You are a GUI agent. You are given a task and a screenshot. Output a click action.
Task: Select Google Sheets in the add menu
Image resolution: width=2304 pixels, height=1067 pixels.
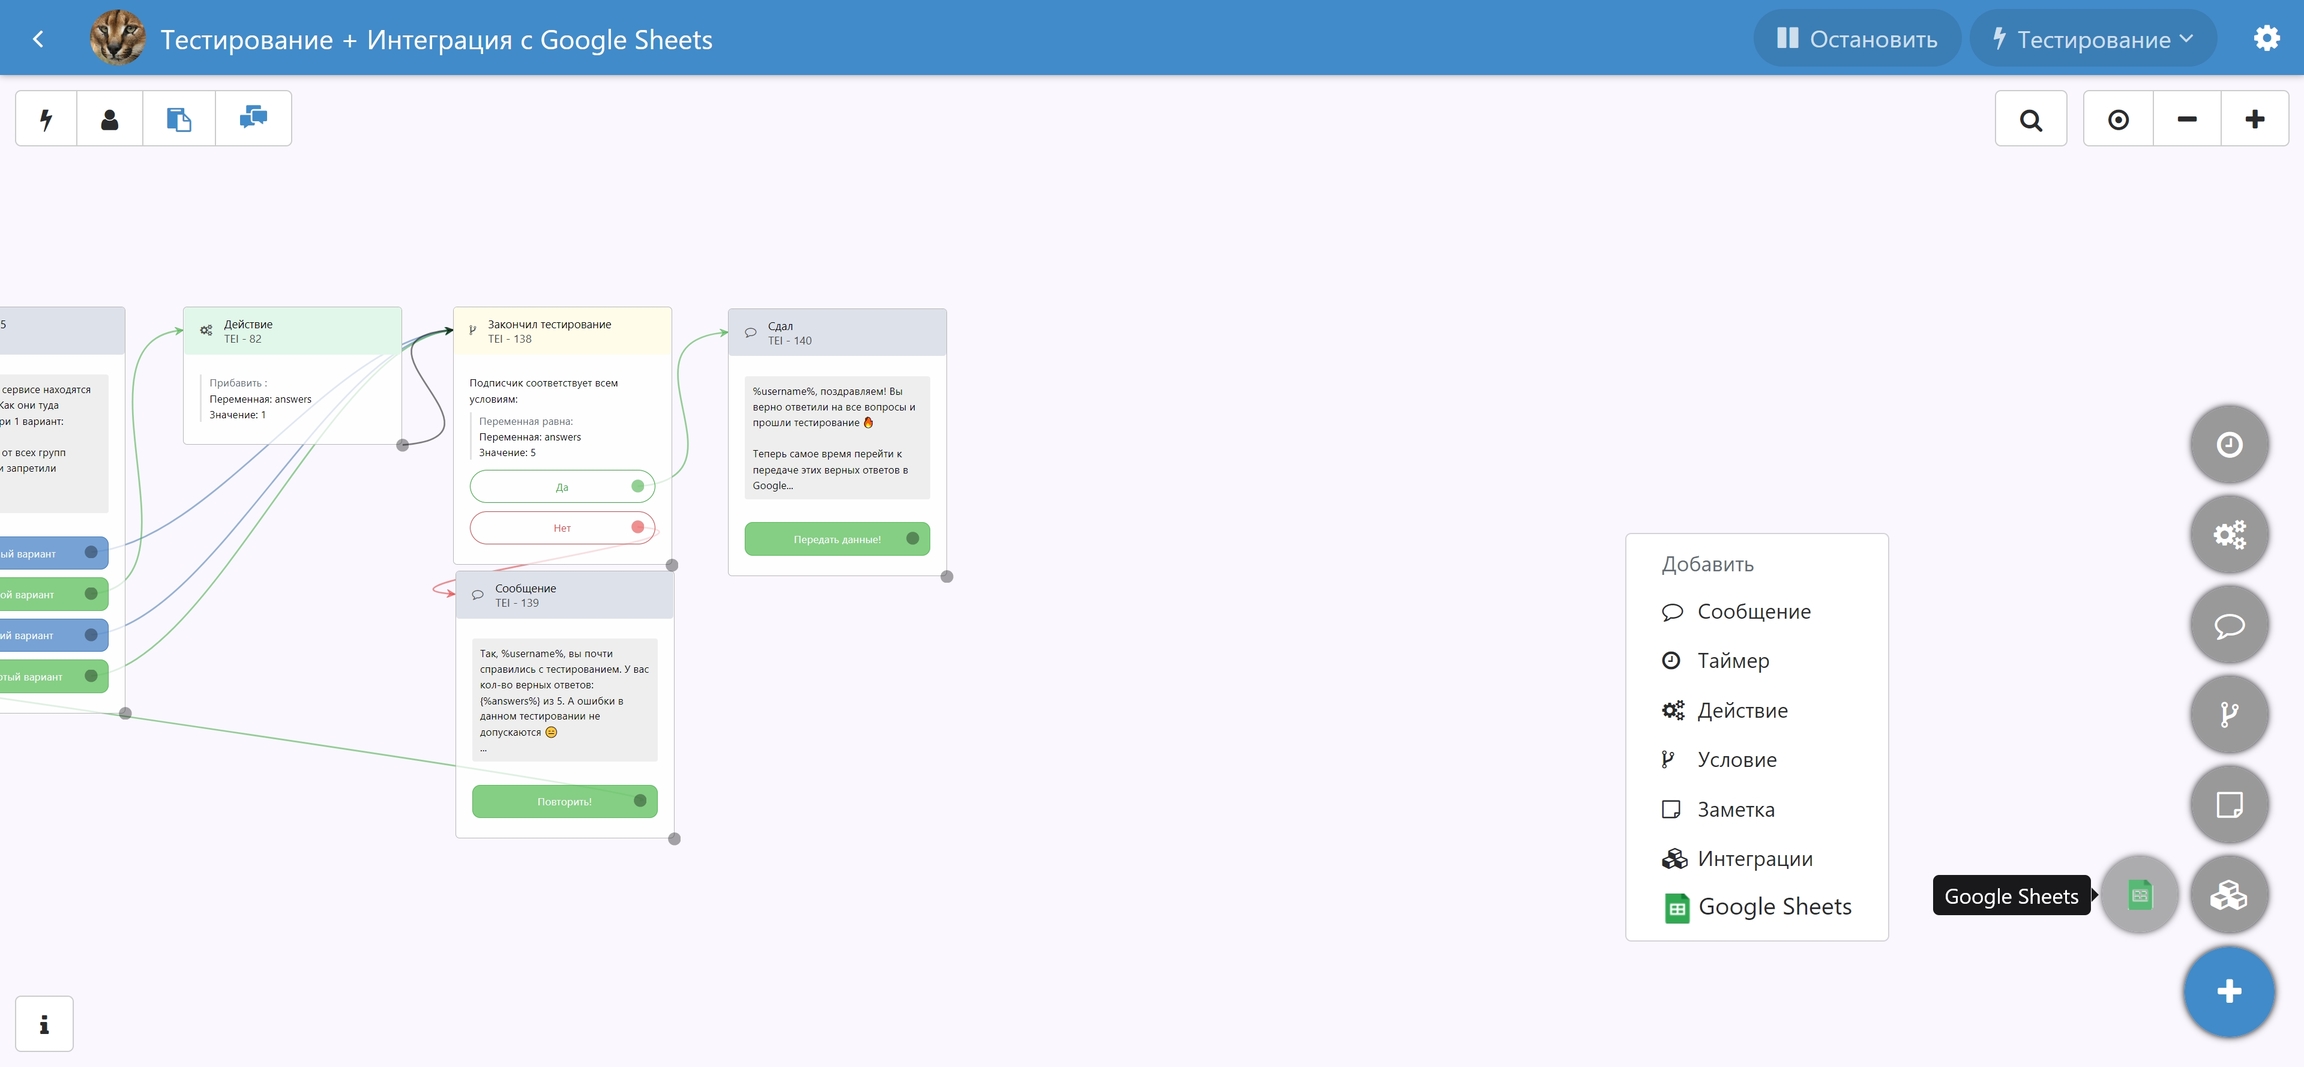point(1774,907)
